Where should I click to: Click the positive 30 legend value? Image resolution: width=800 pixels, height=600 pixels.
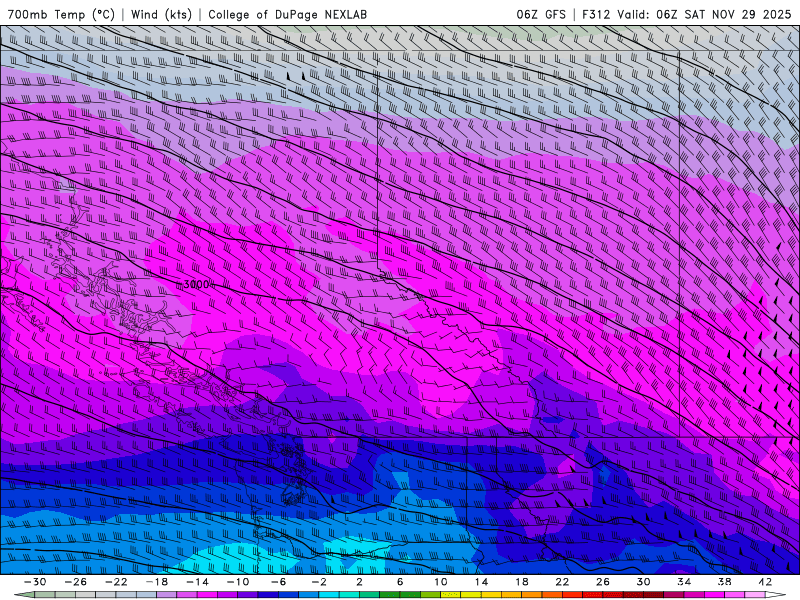643,582
